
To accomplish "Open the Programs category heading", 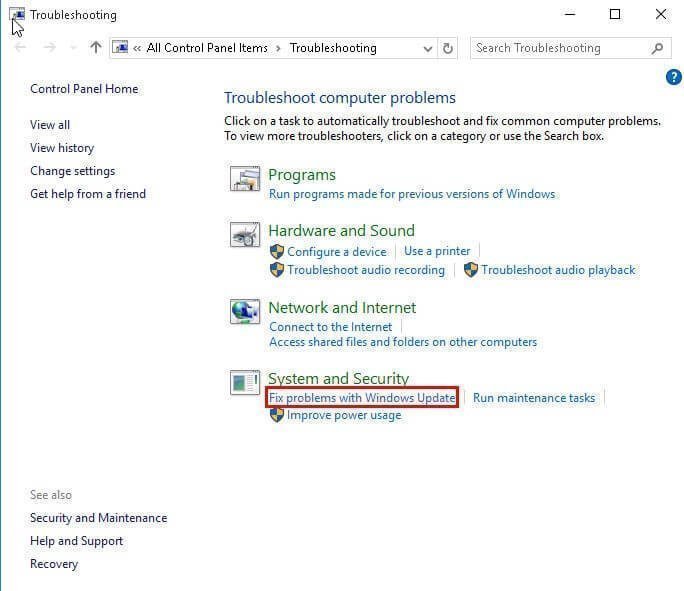I will [x=302, y=175].
